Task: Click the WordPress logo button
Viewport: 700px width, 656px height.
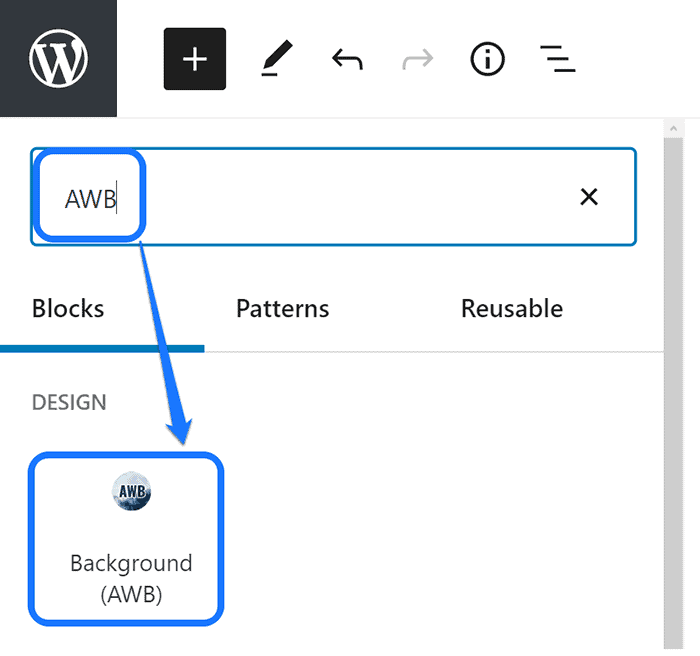Action: pyautogui.click(x=58, y=59)
